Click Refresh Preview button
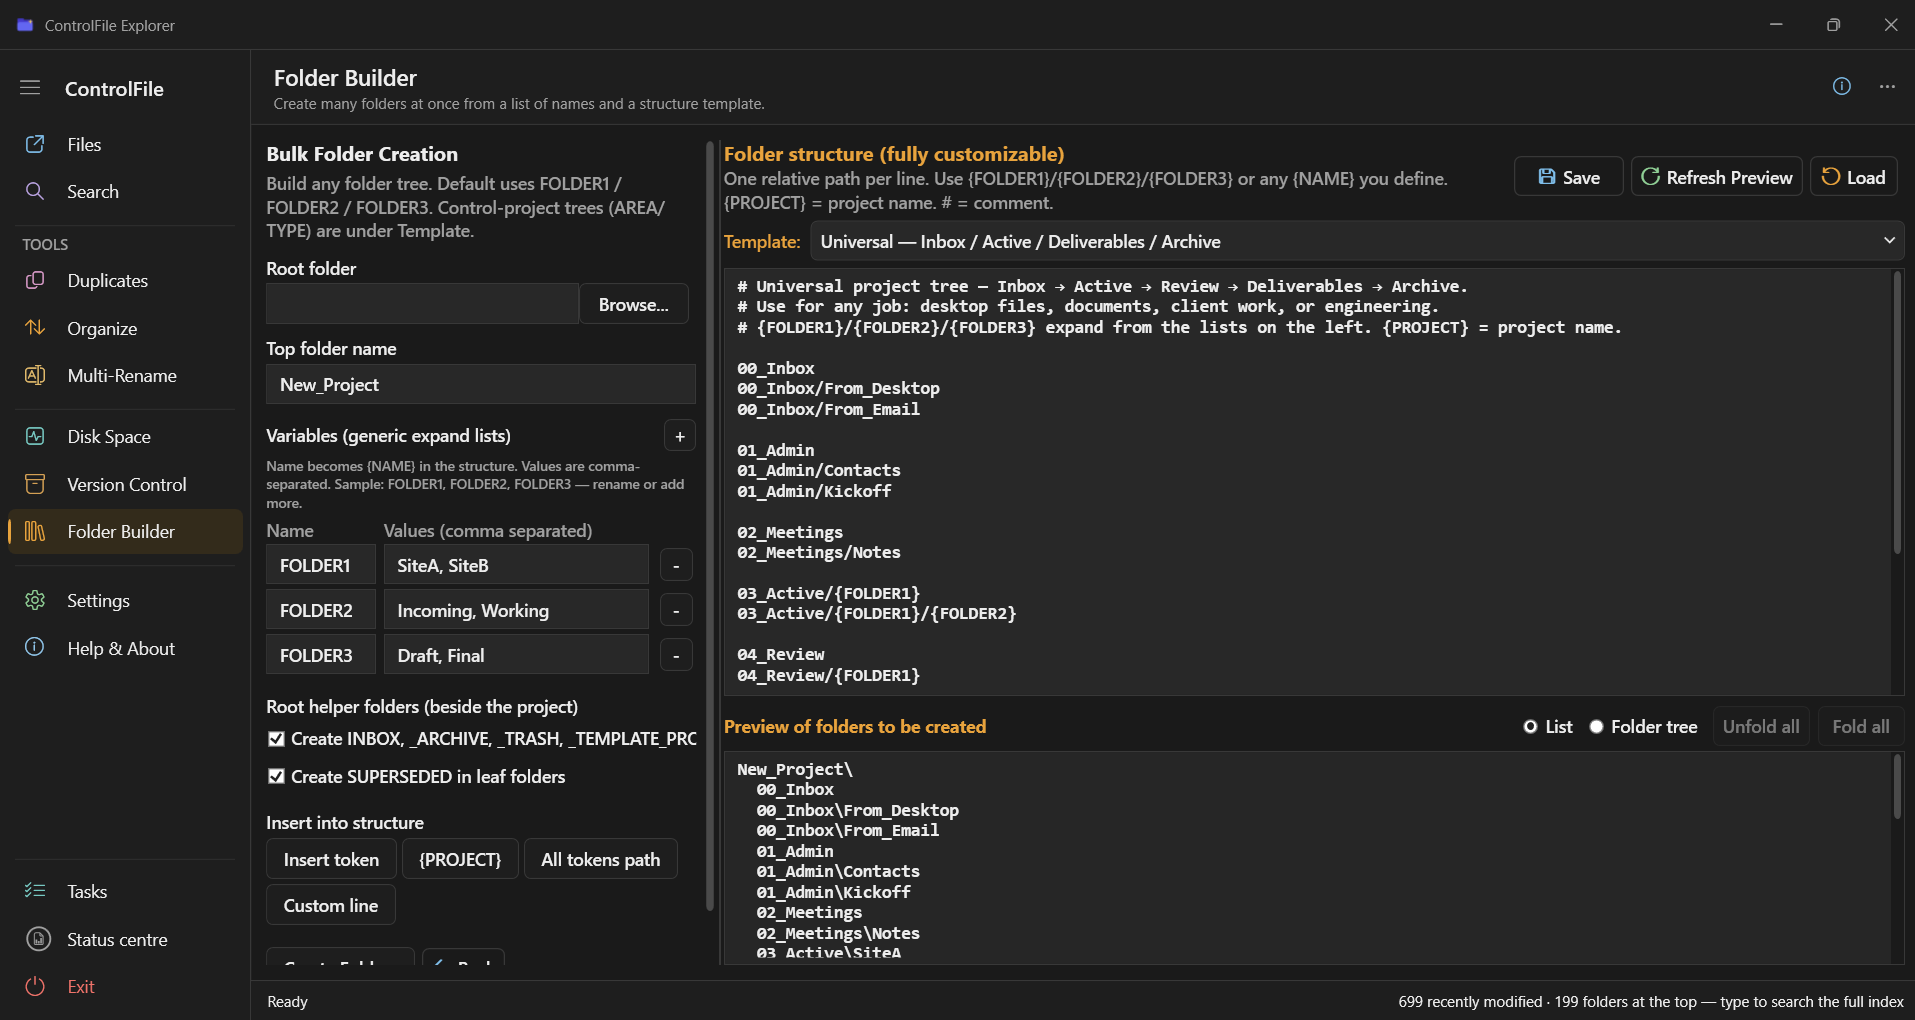The height and width of the screenshot is (1020, 1915). pos(1716,177)
